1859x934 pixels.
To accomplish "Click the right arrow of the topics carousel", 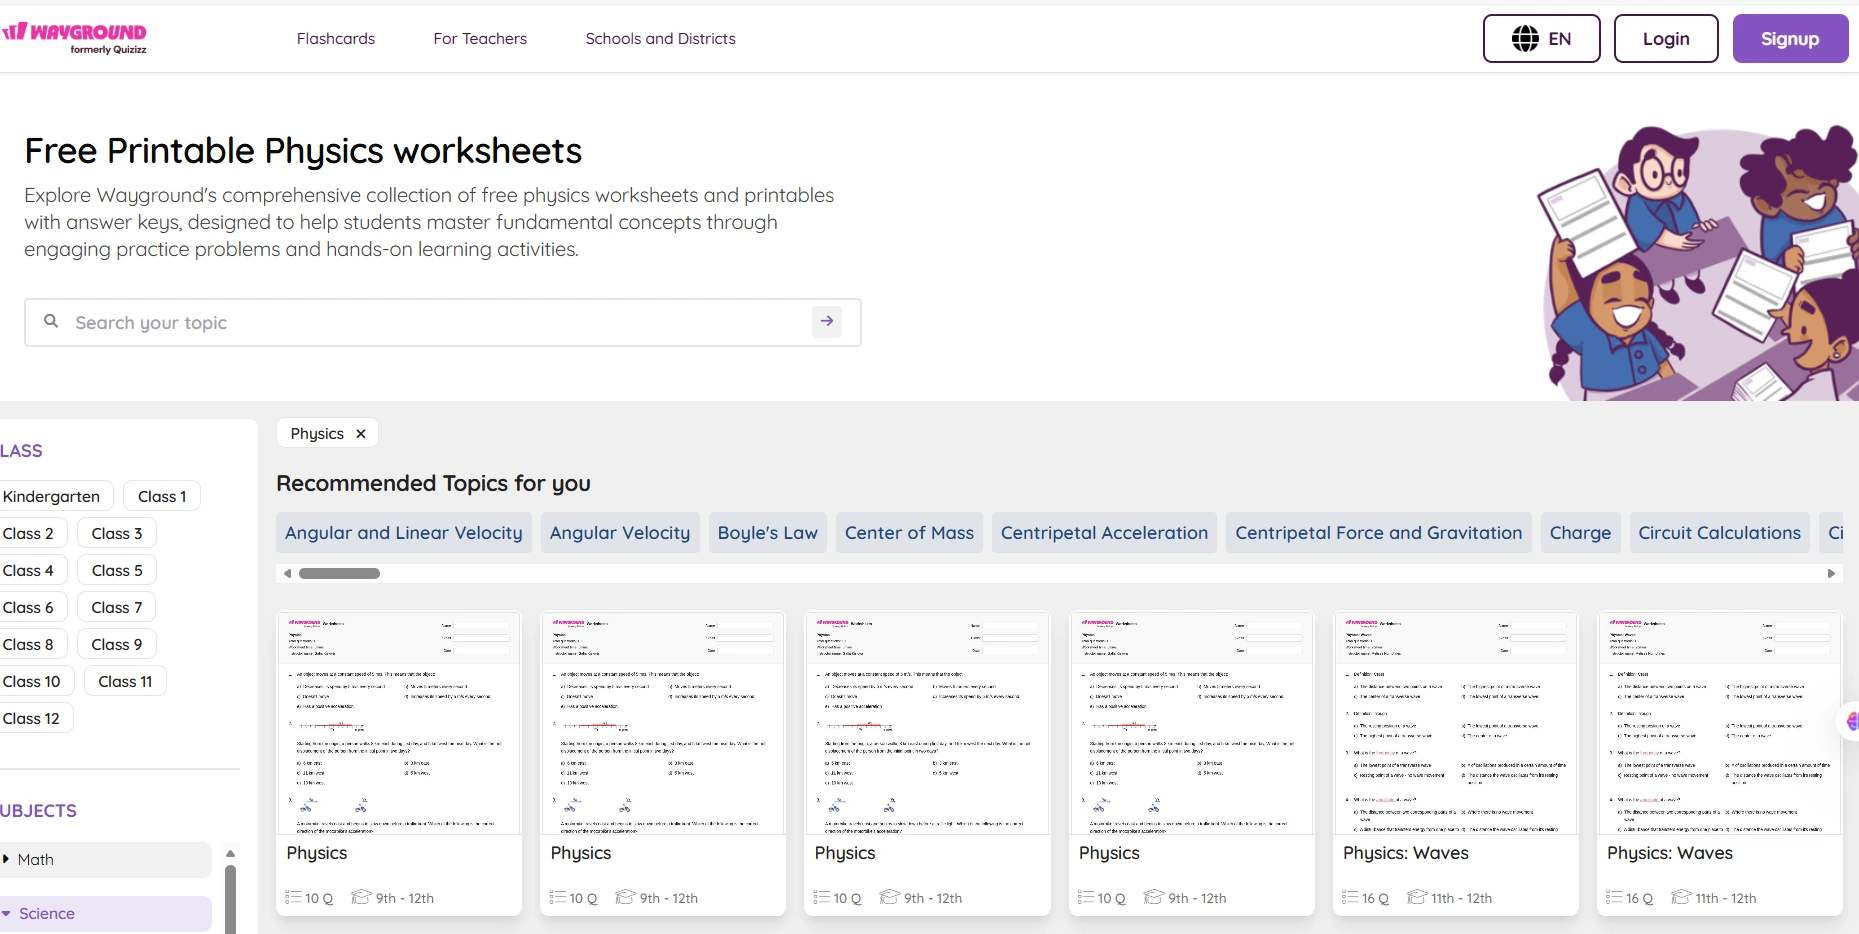I will click(x=1832, y=573).
